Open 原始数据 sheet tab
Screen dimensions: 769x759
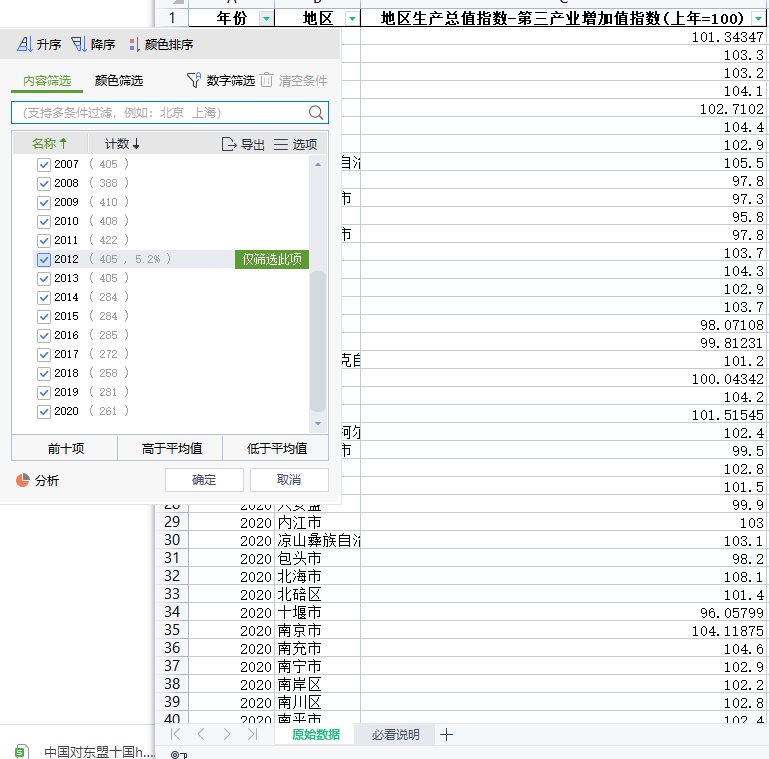[316, 734]
